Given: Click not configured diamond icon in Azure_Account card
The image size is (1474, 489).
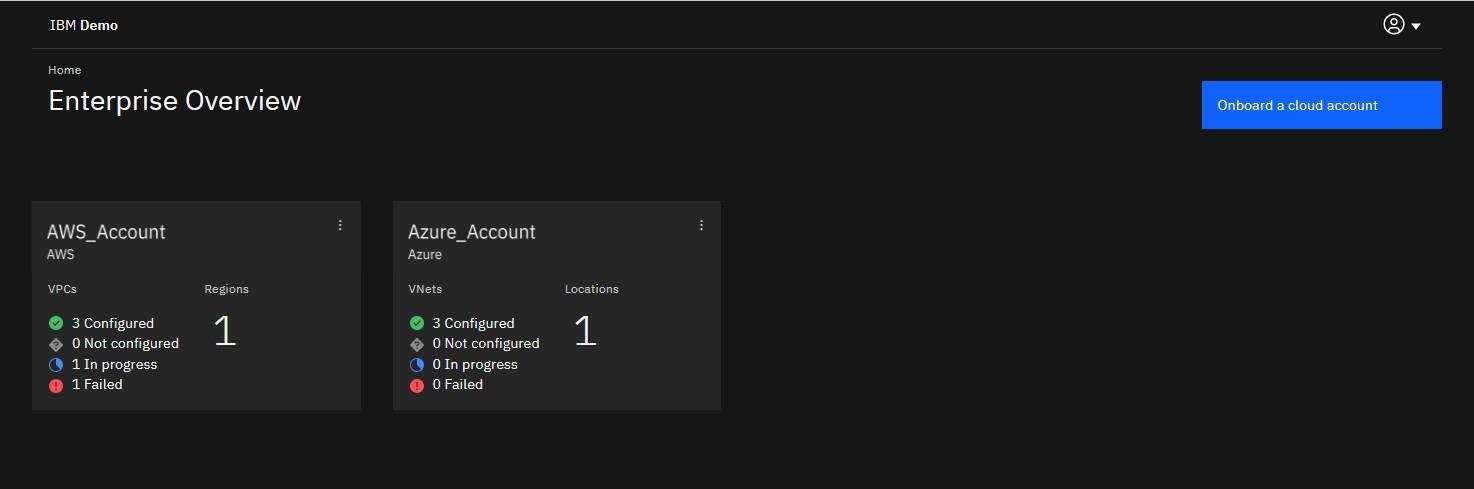Looking at the screenshot, I should pos(417,344).
